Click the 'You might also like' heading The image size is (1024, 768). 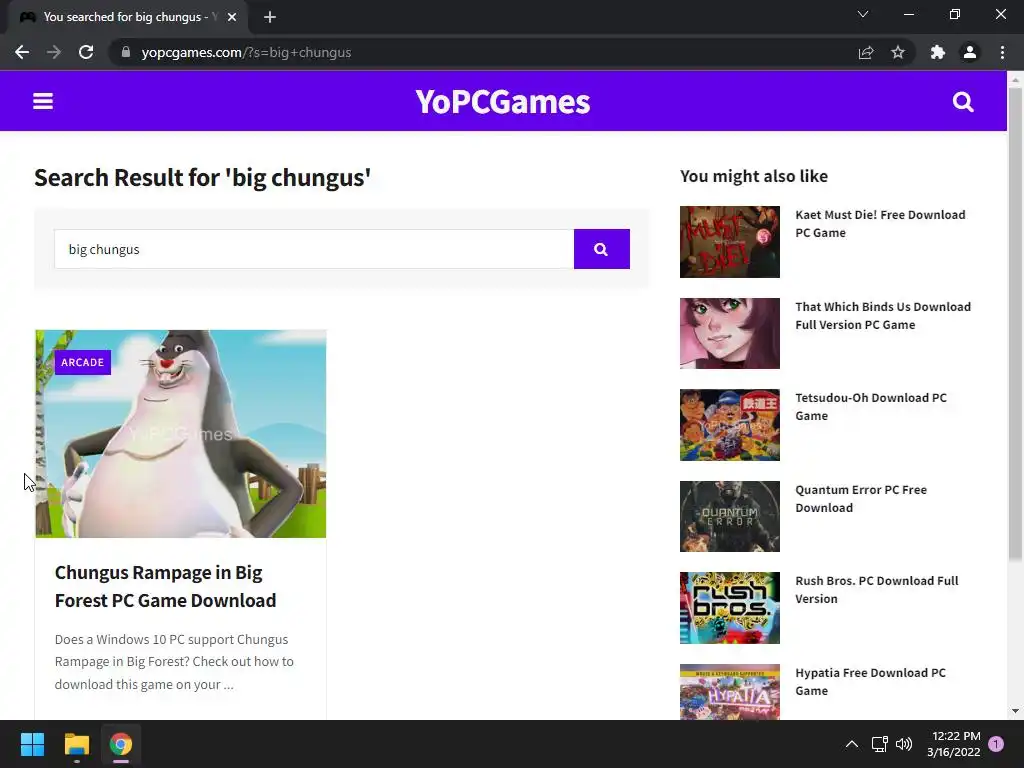[x=754, y=176]
